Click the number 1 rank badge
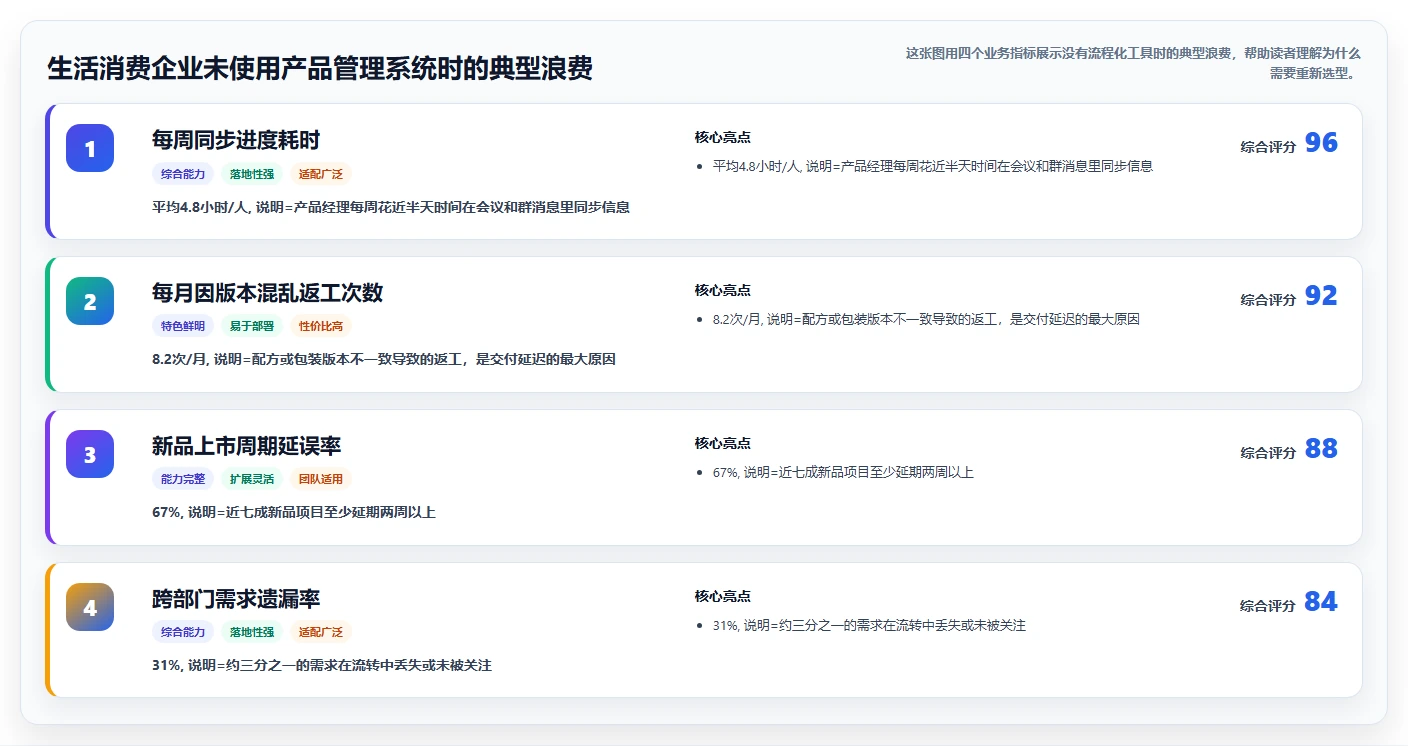This screenshot has height=746, width=1408. point(90,148)
